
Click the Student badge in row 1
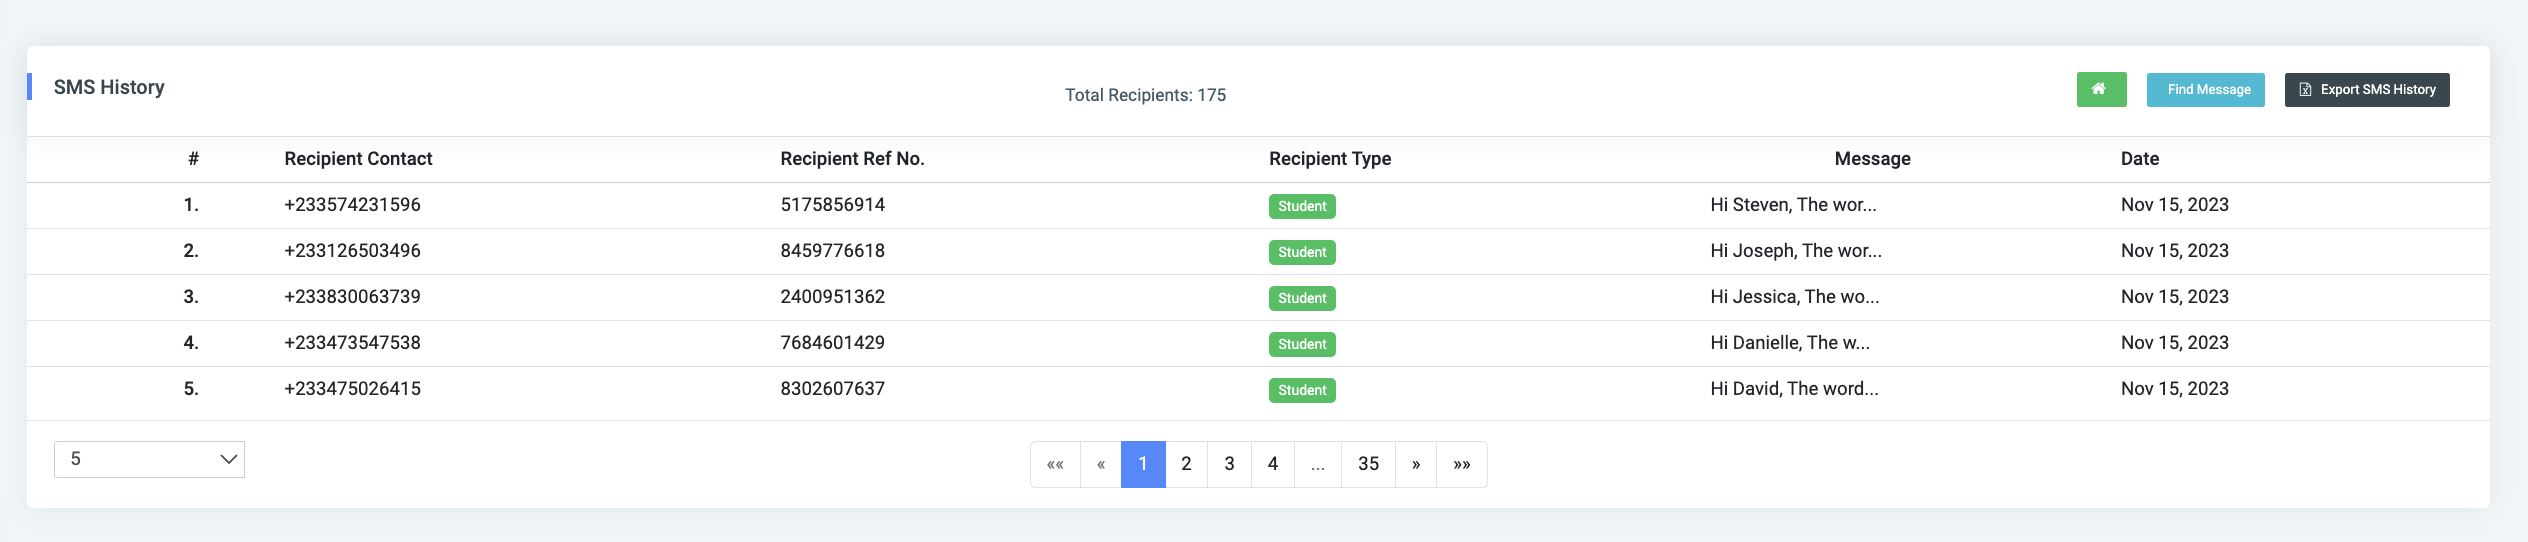[1302, 206]
